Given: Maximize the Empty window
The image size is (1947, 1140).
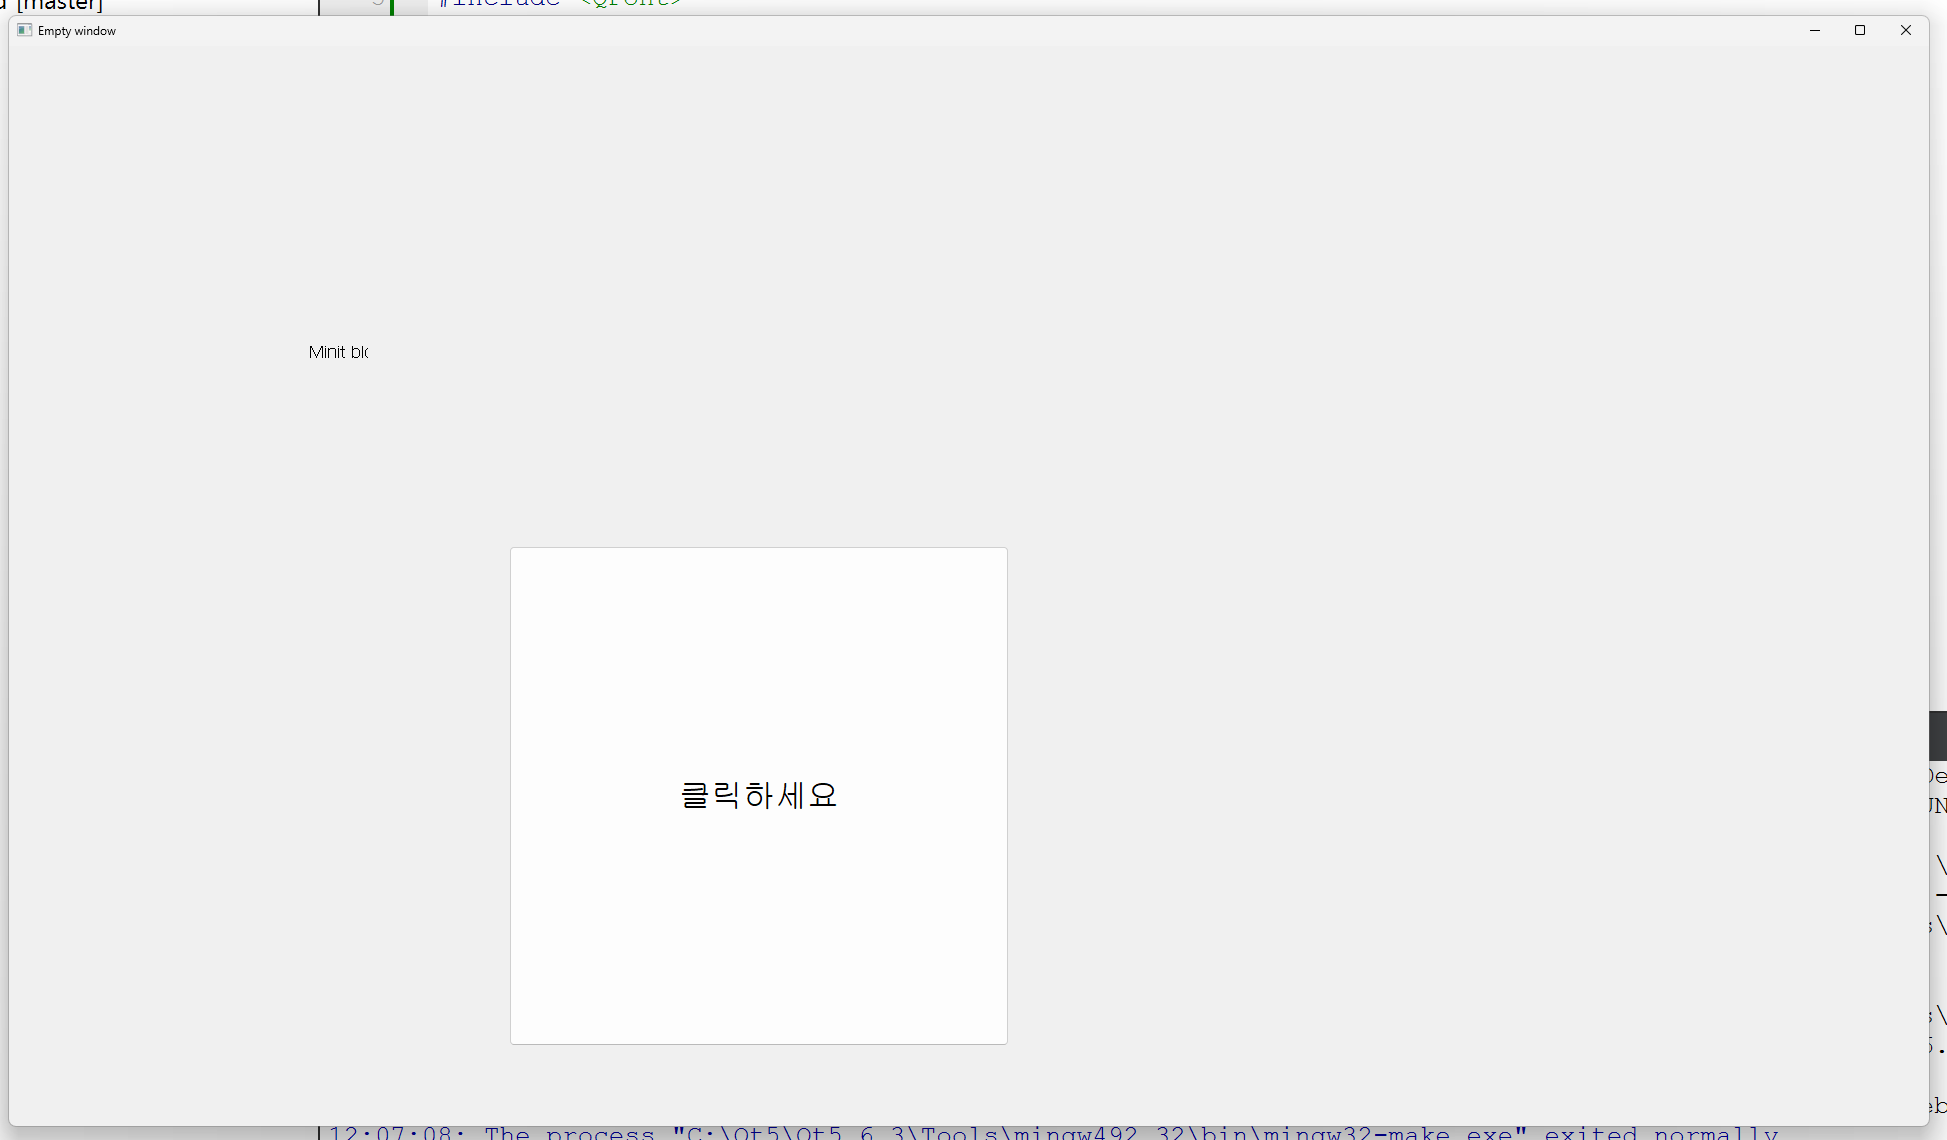Looking at the screenshot, I should pyautogui.click(x=1860, y=30).
